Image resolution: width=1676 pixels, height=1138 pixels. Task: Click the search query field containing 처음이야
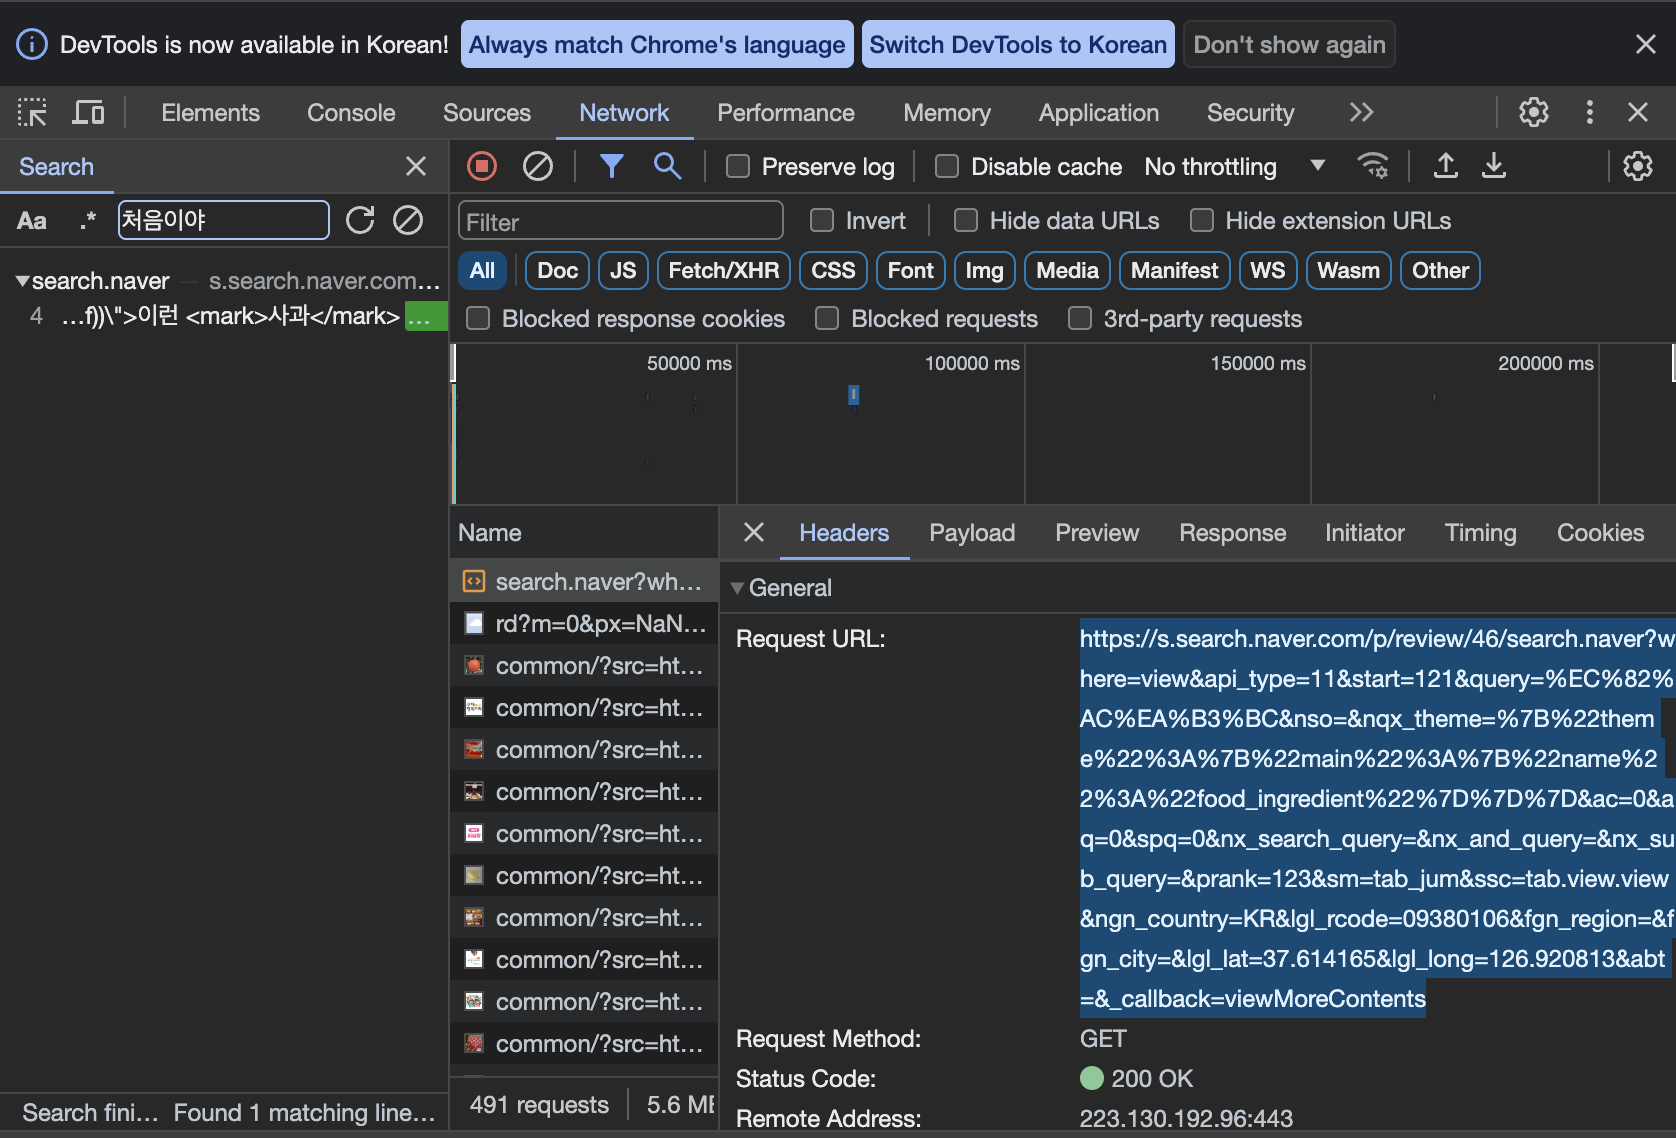[x=223, y=220]
